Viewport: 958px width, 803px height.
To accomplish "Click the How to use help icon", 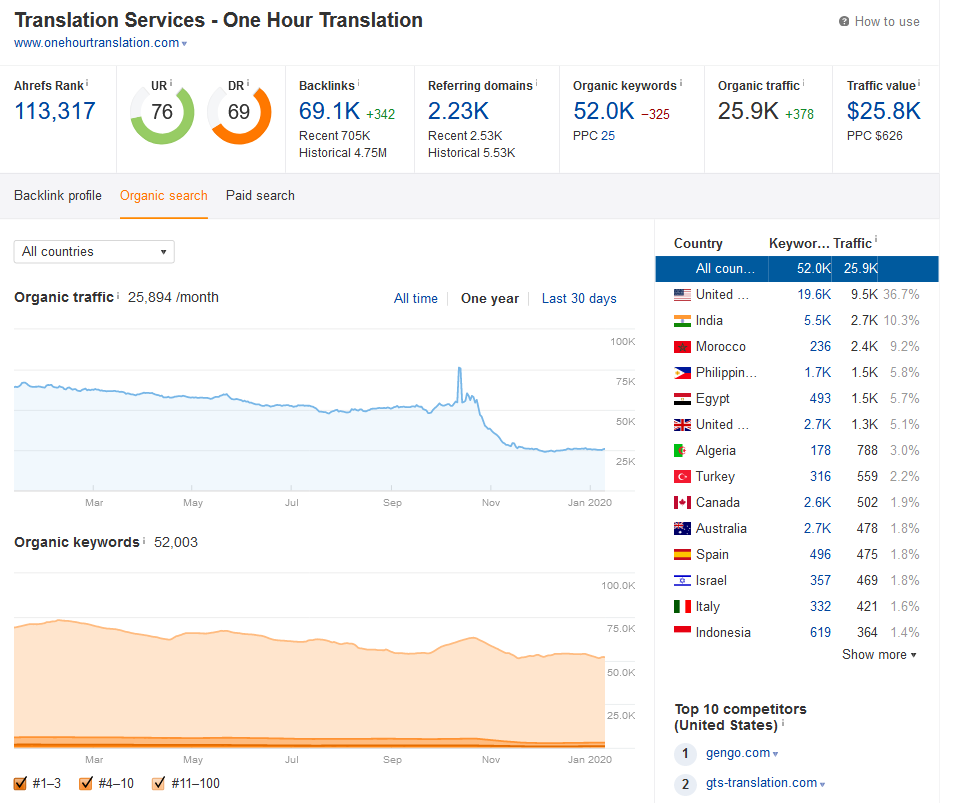I will [x=844, y=21].
